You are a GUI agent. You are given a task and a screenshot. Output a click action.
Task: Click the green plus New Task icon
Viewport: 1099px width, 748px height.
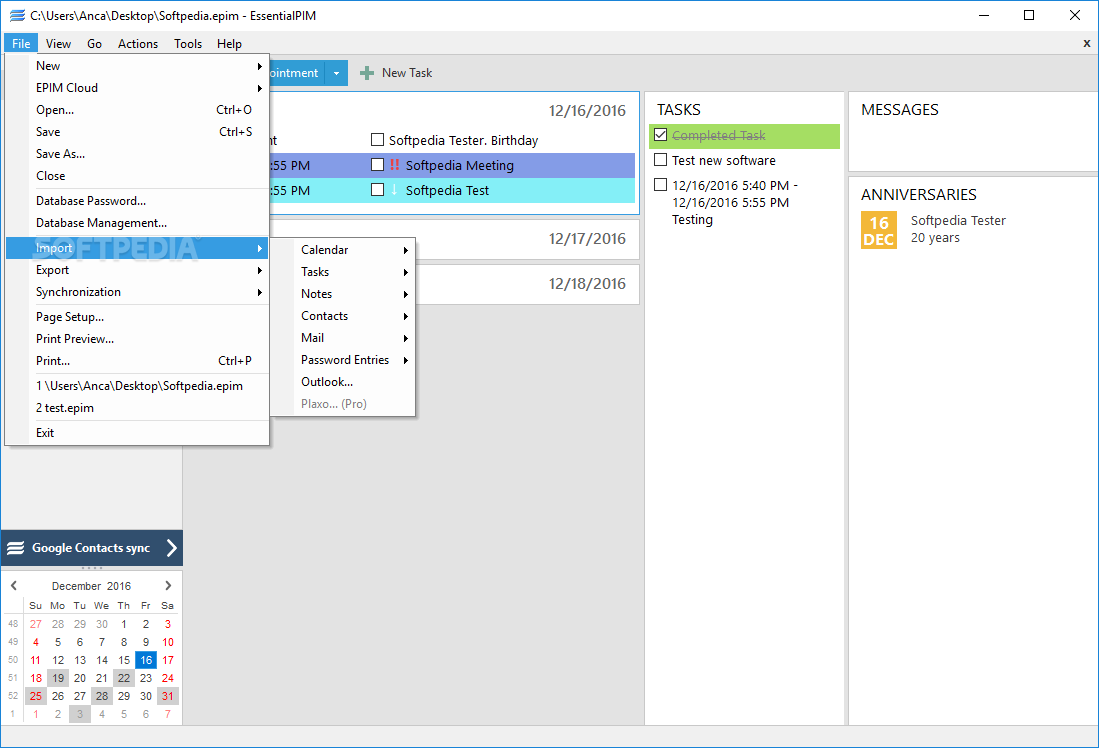point(367,73)
